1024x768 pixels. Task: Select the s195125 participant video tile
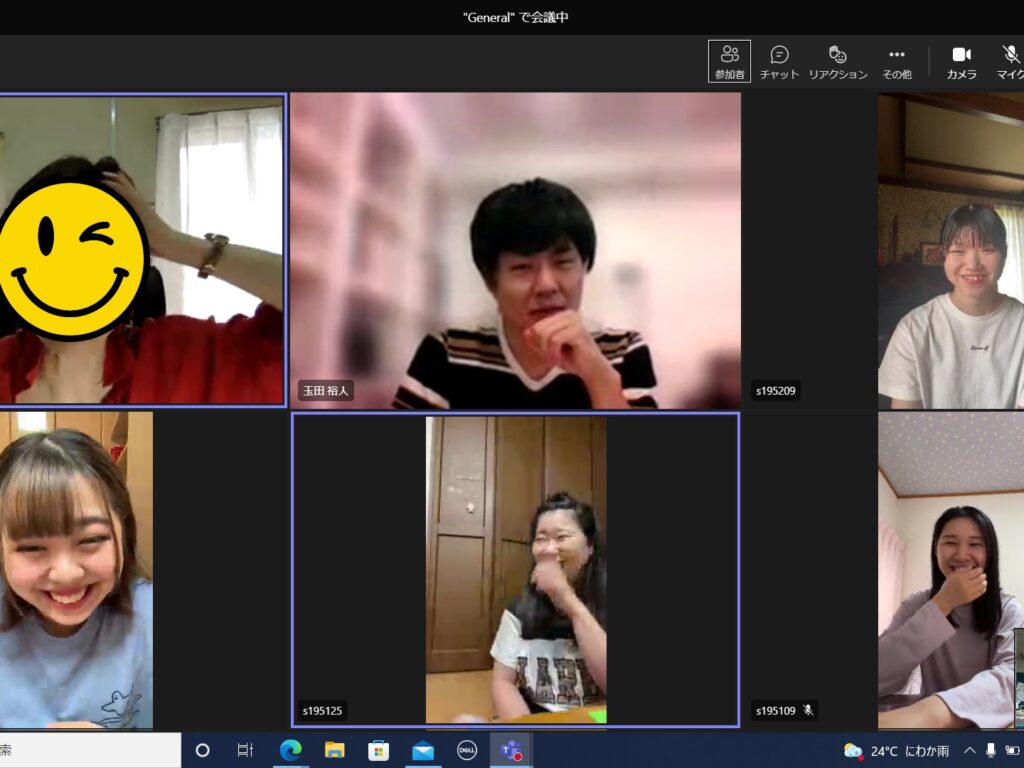515,570
